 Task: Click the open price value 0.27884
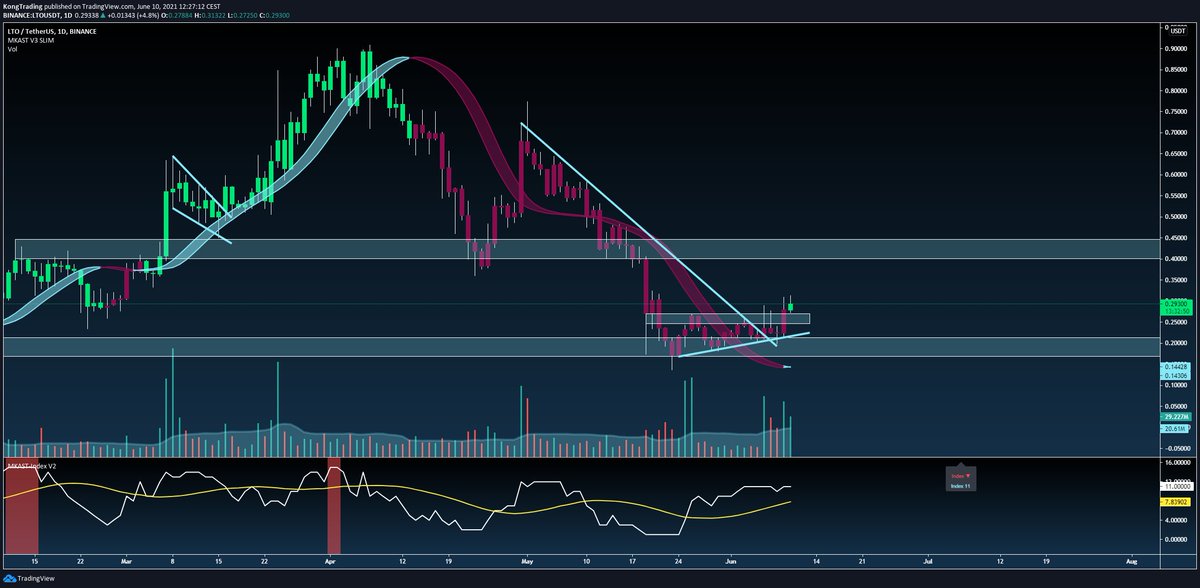[180, 15]
